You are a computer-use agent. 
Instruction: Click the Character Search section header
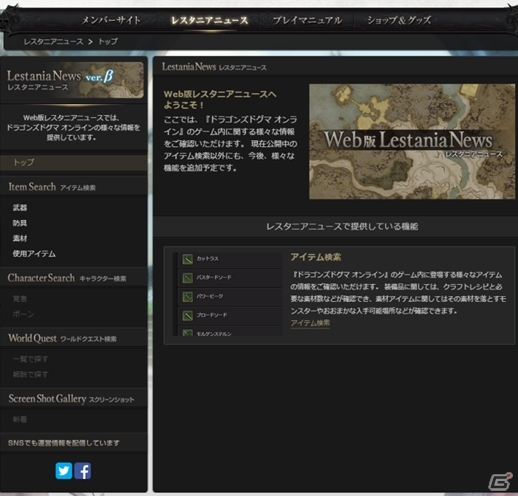tap(73, 278)
